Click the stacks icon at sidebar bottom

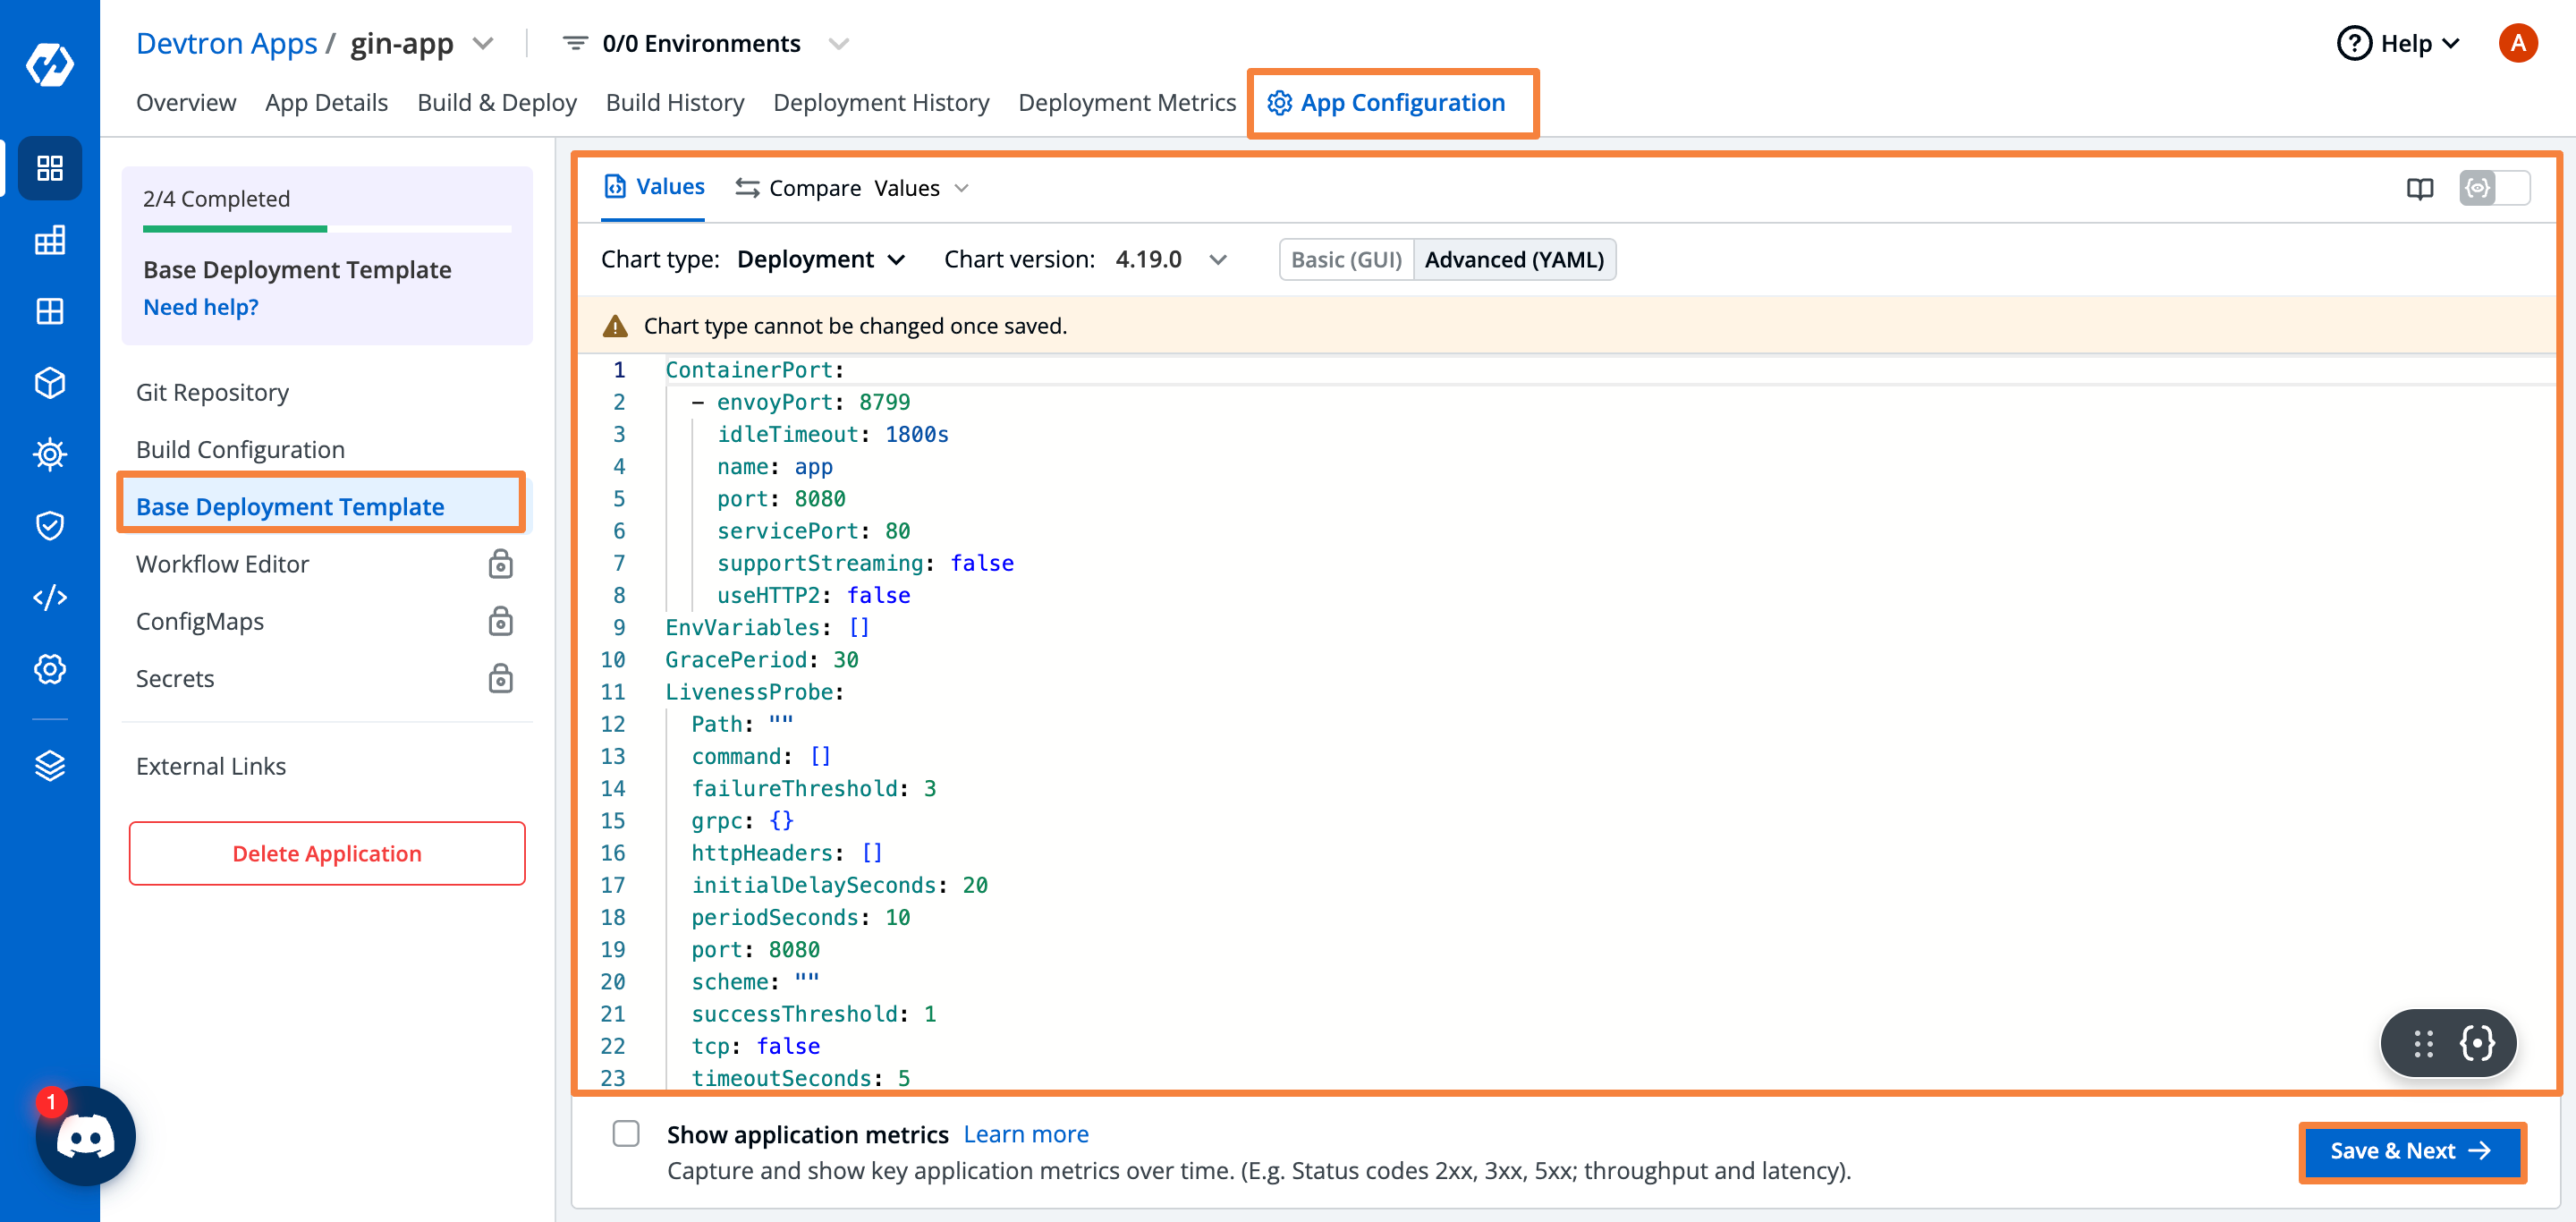tap(50, 765)
